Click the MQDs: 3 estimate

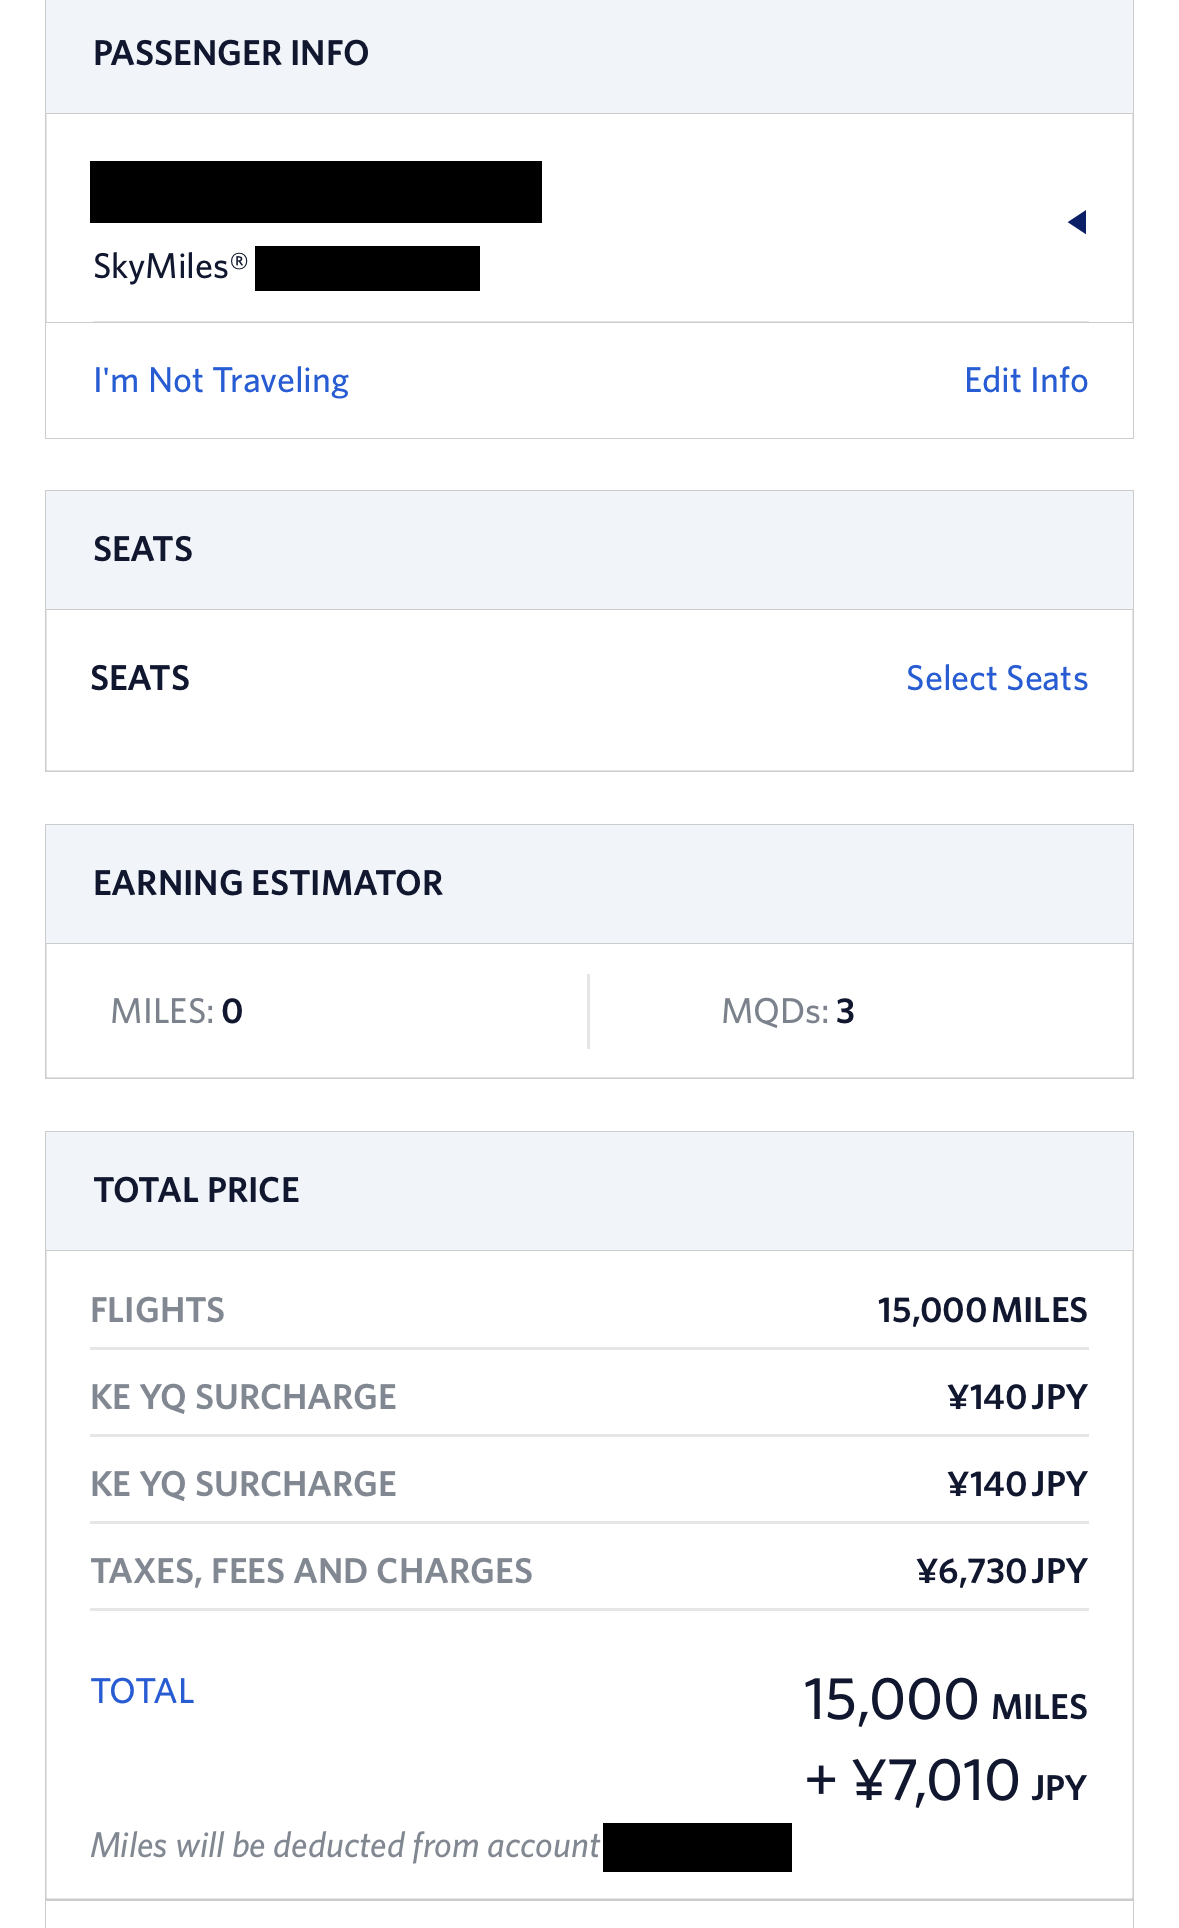788,1012
